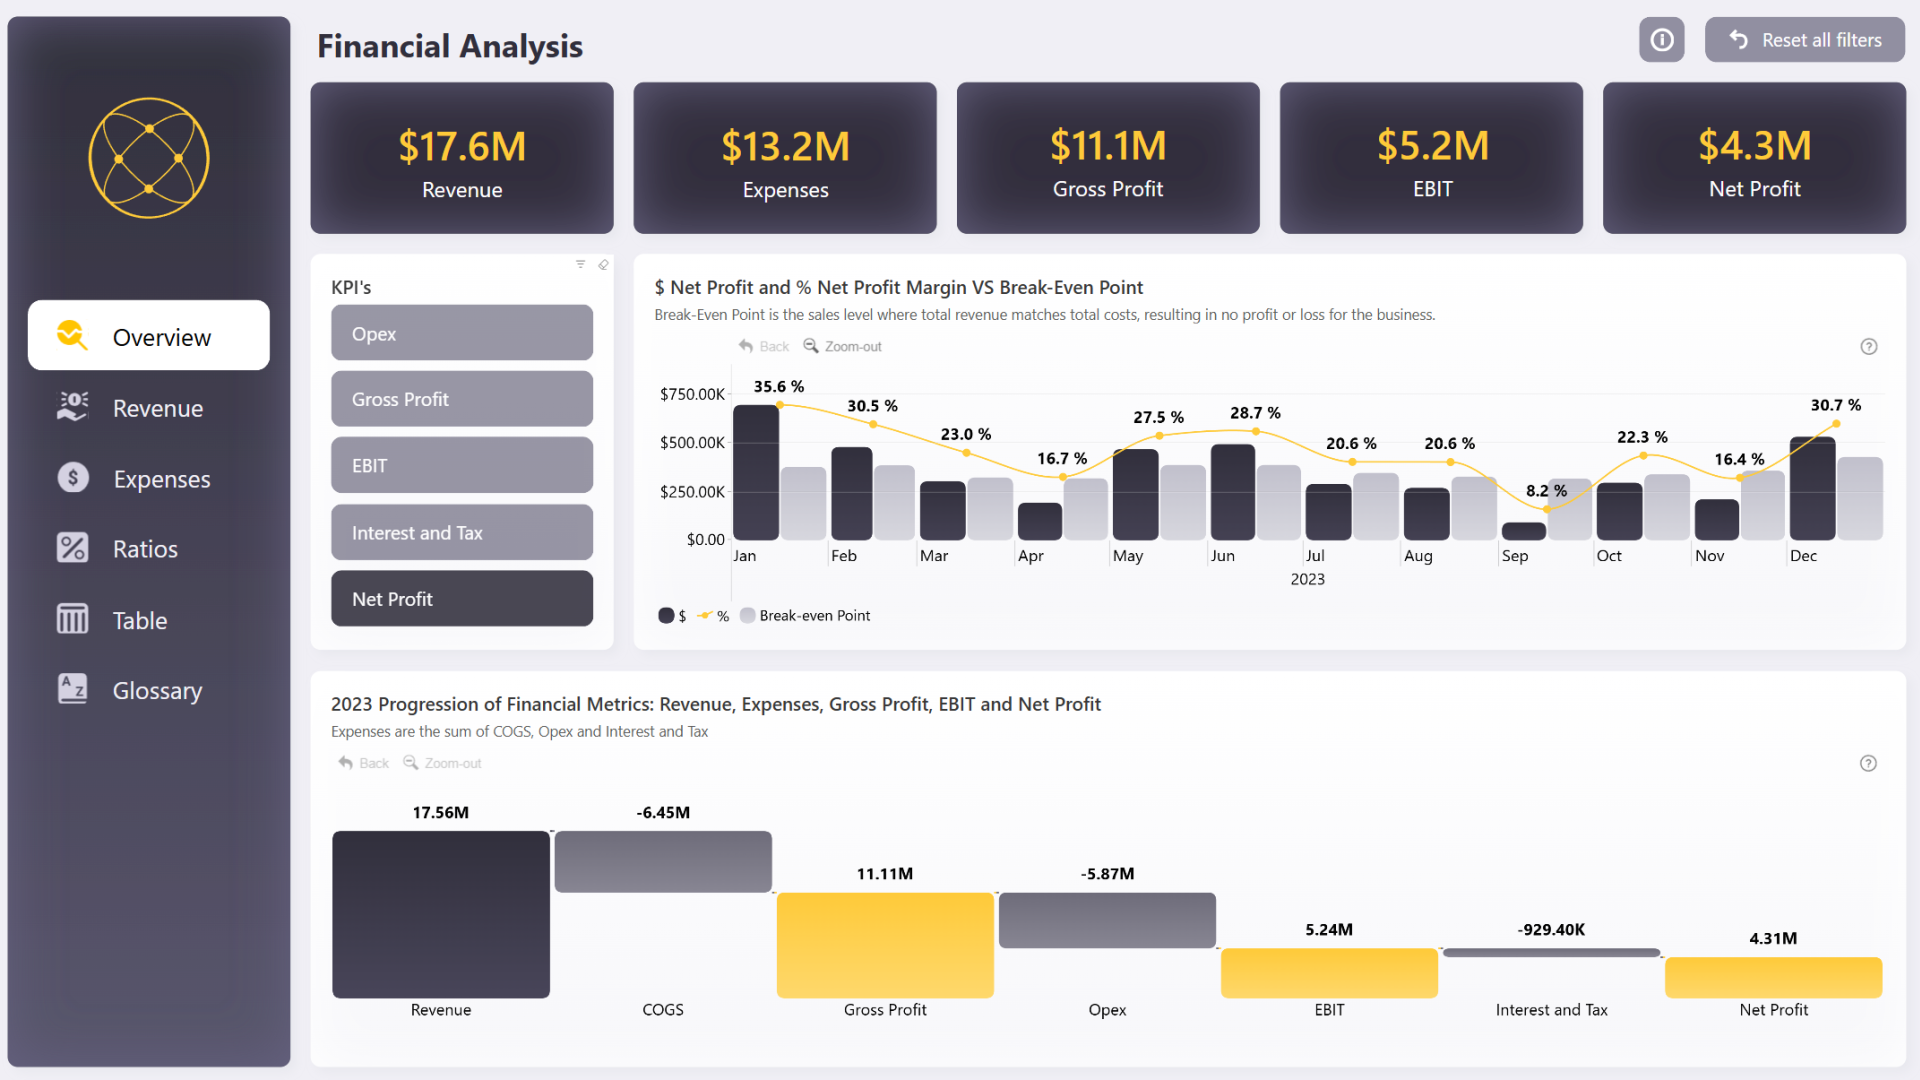Click the eraser icon to clear KPI selections
Image resolution: width=1920 pixels, height=1080 pixels.
click(603, 264)
